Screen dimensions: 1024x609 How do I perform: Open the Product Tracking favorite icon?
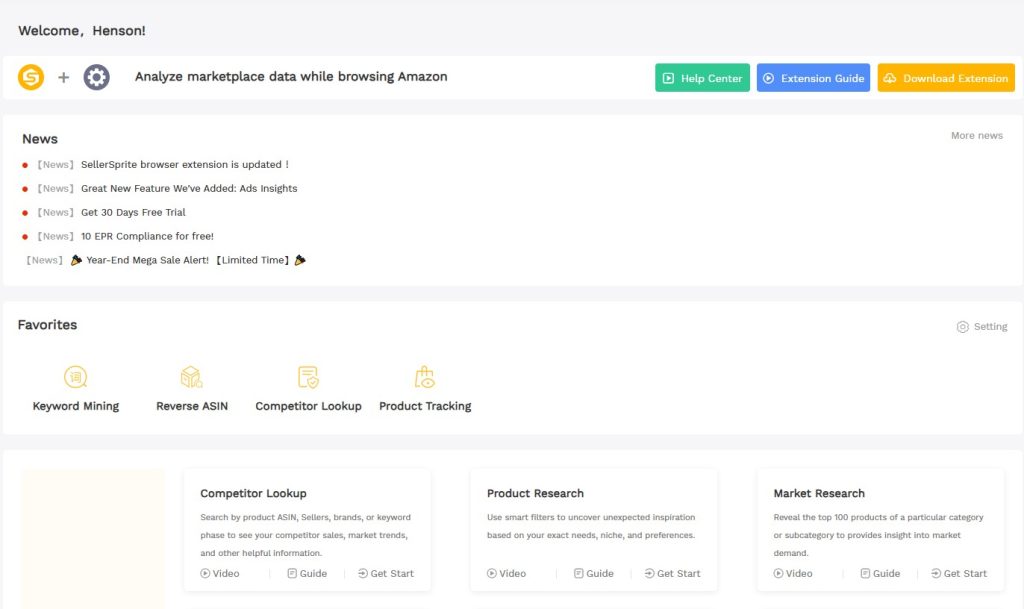coord(425,377)
